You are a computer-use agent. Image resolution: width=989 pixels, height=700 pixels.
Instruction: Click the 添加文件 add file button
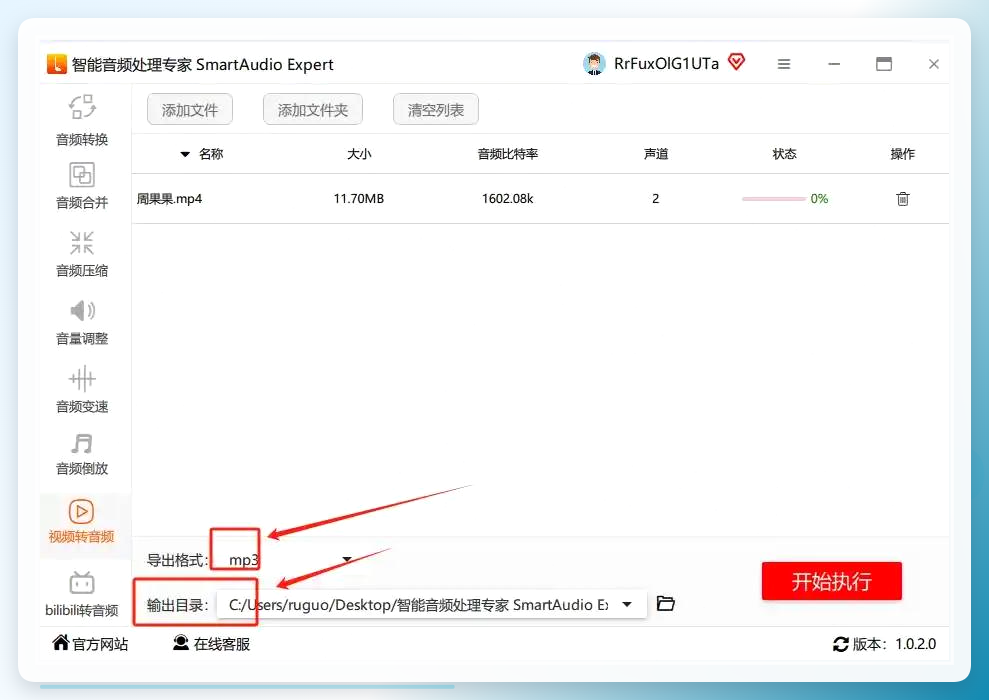point(190,110)
